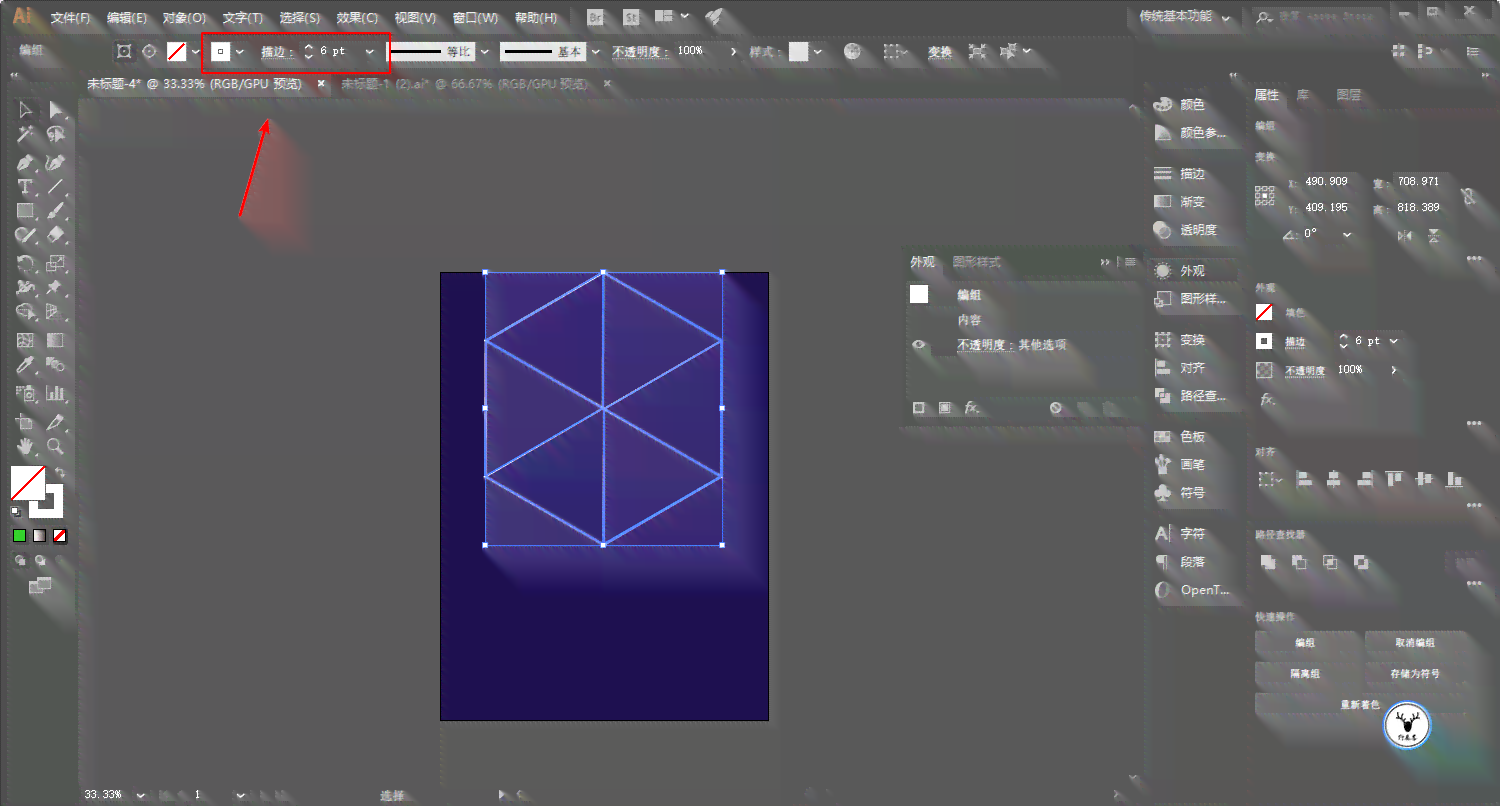Select the Lasso tool
The width and height of the screenshot is (1500, 806).
click(x=56, y=135)
